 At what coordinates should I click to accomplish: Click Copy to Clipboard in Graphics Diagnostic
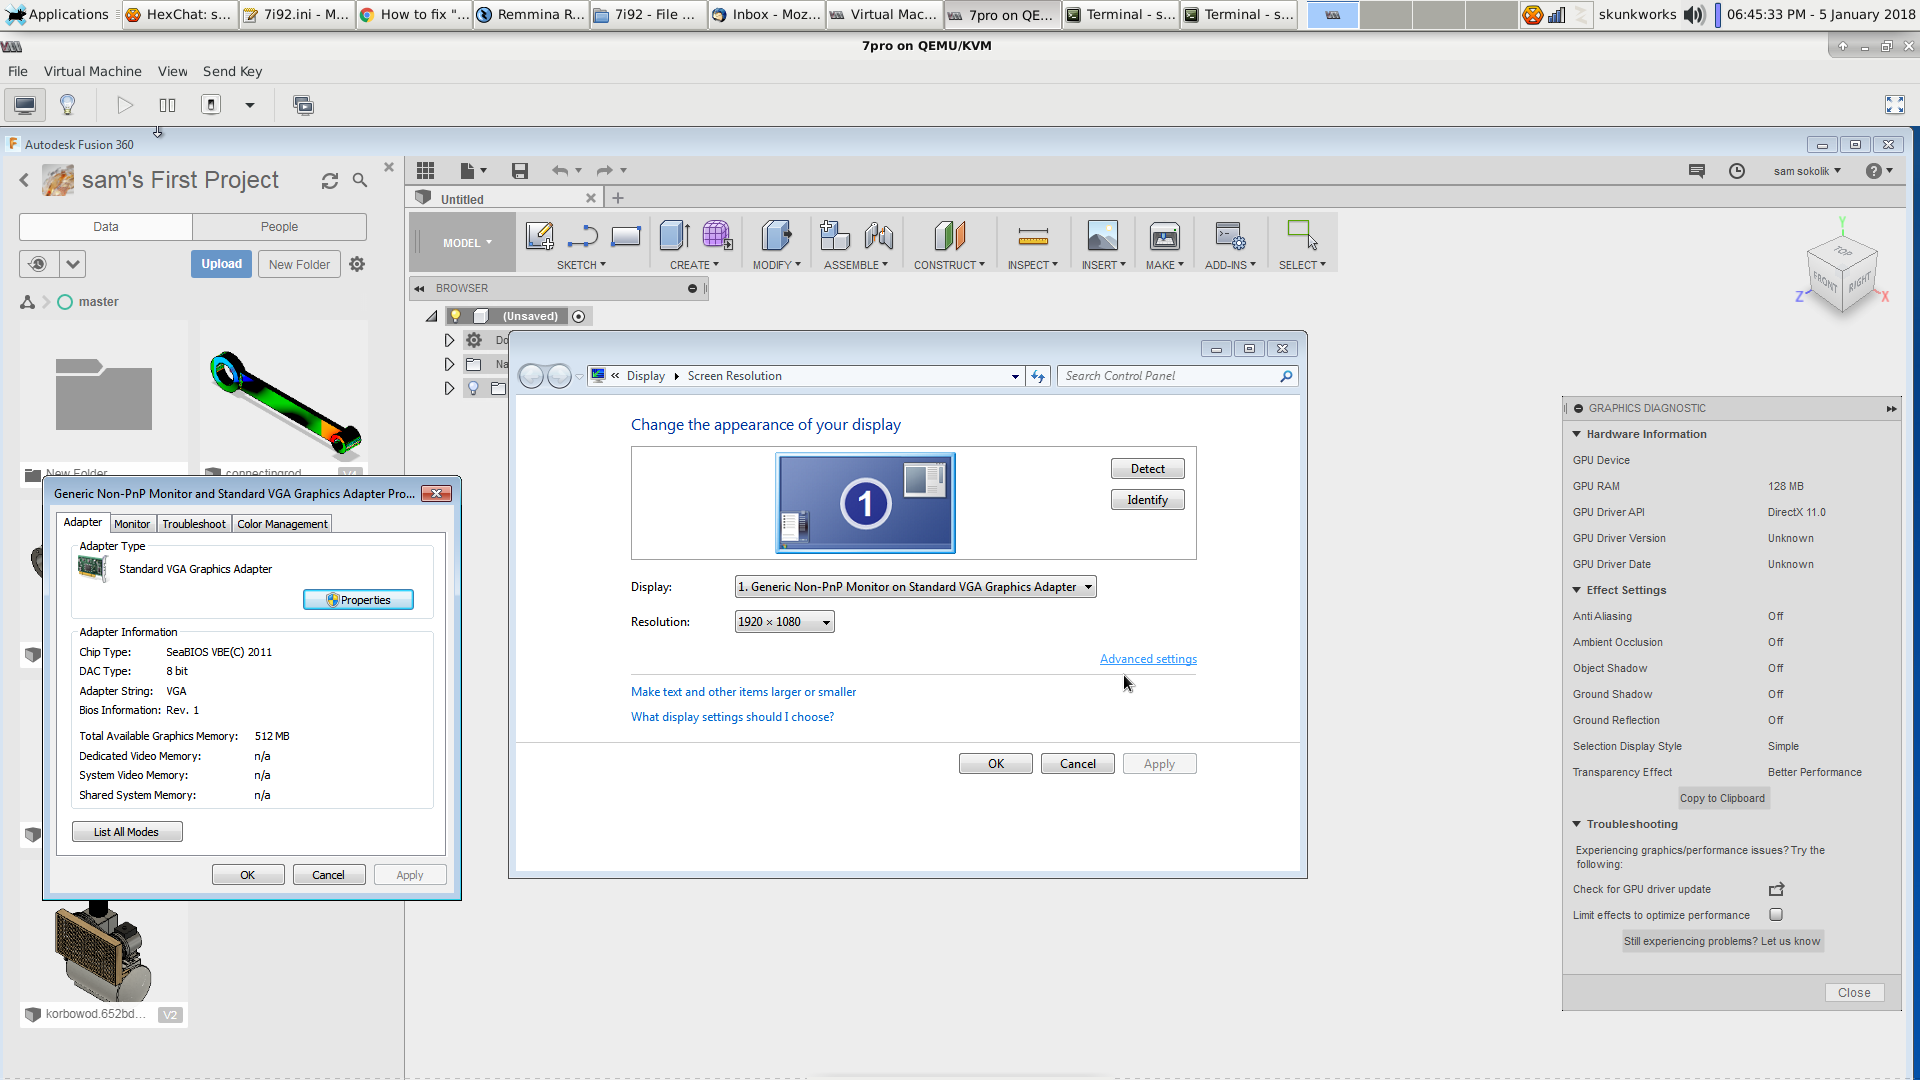tap(1722, 798)
